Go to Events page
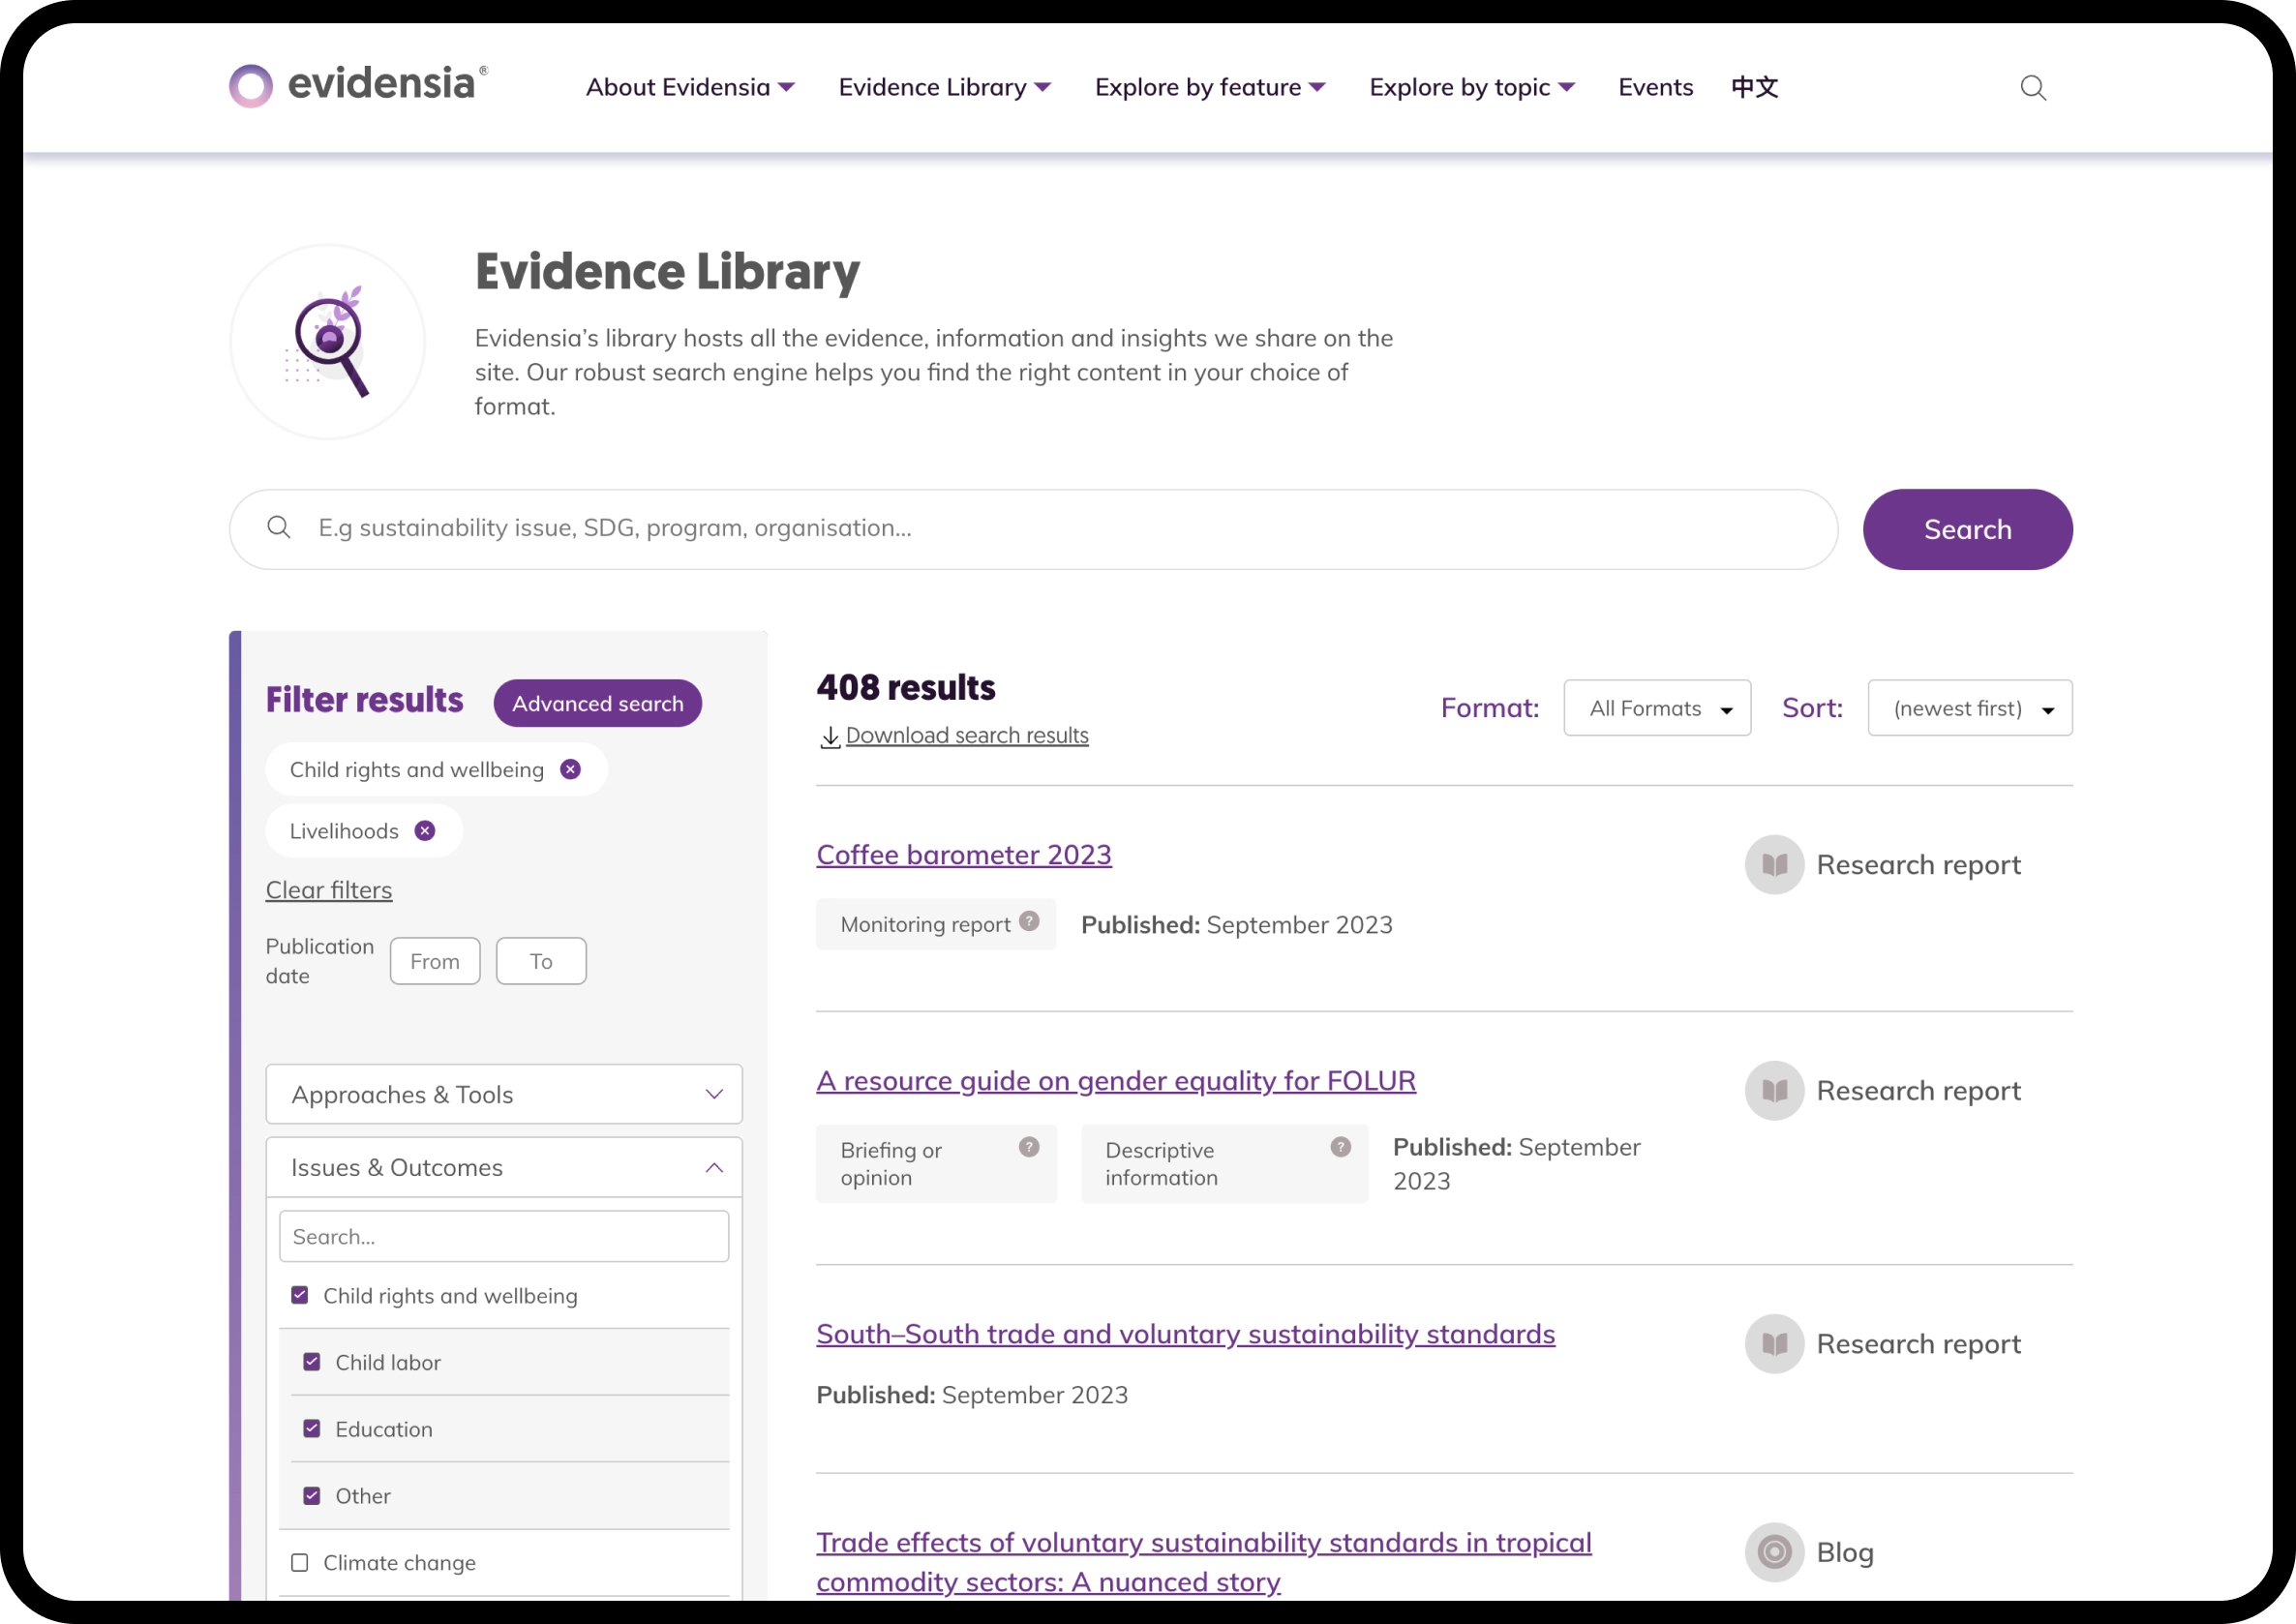 pyautogui.click(x=1656, y=88)
